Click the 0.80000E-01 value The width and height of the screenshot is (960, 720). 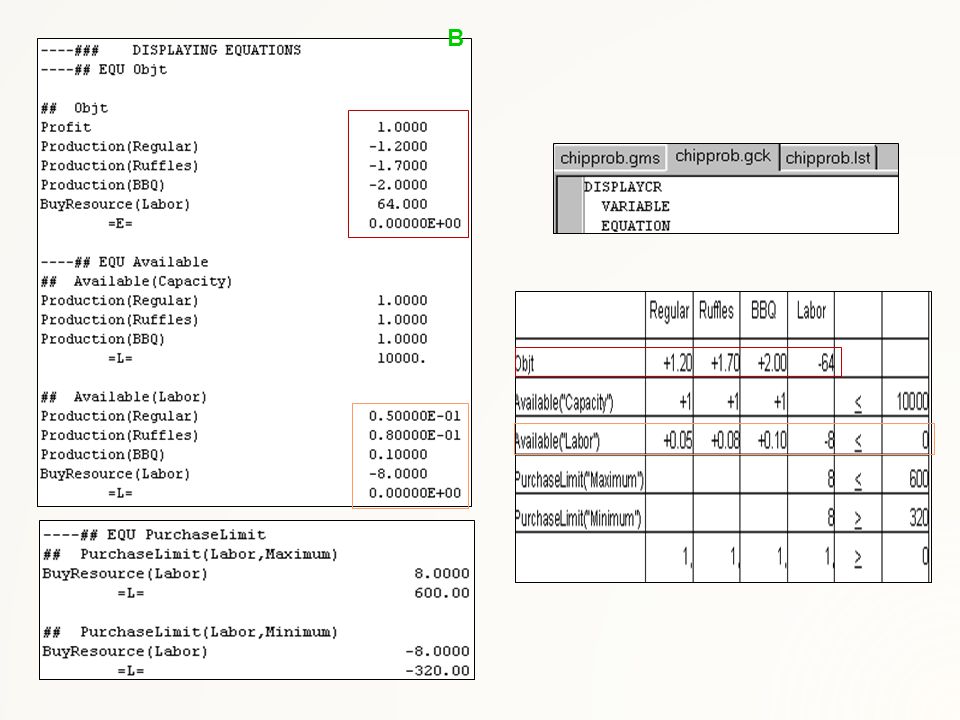414,435
